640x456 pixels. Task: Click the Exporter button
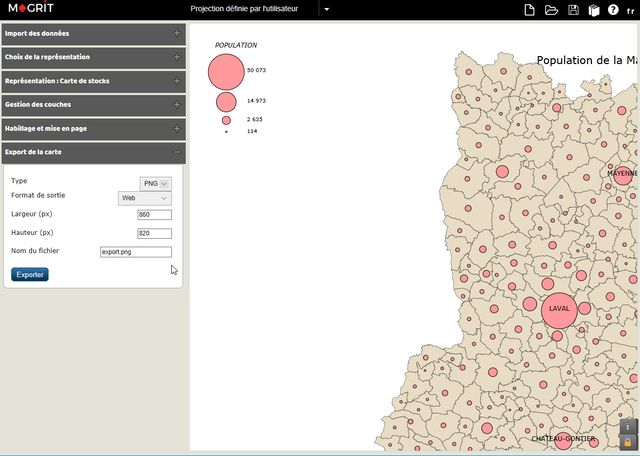(x=30, y=274)
